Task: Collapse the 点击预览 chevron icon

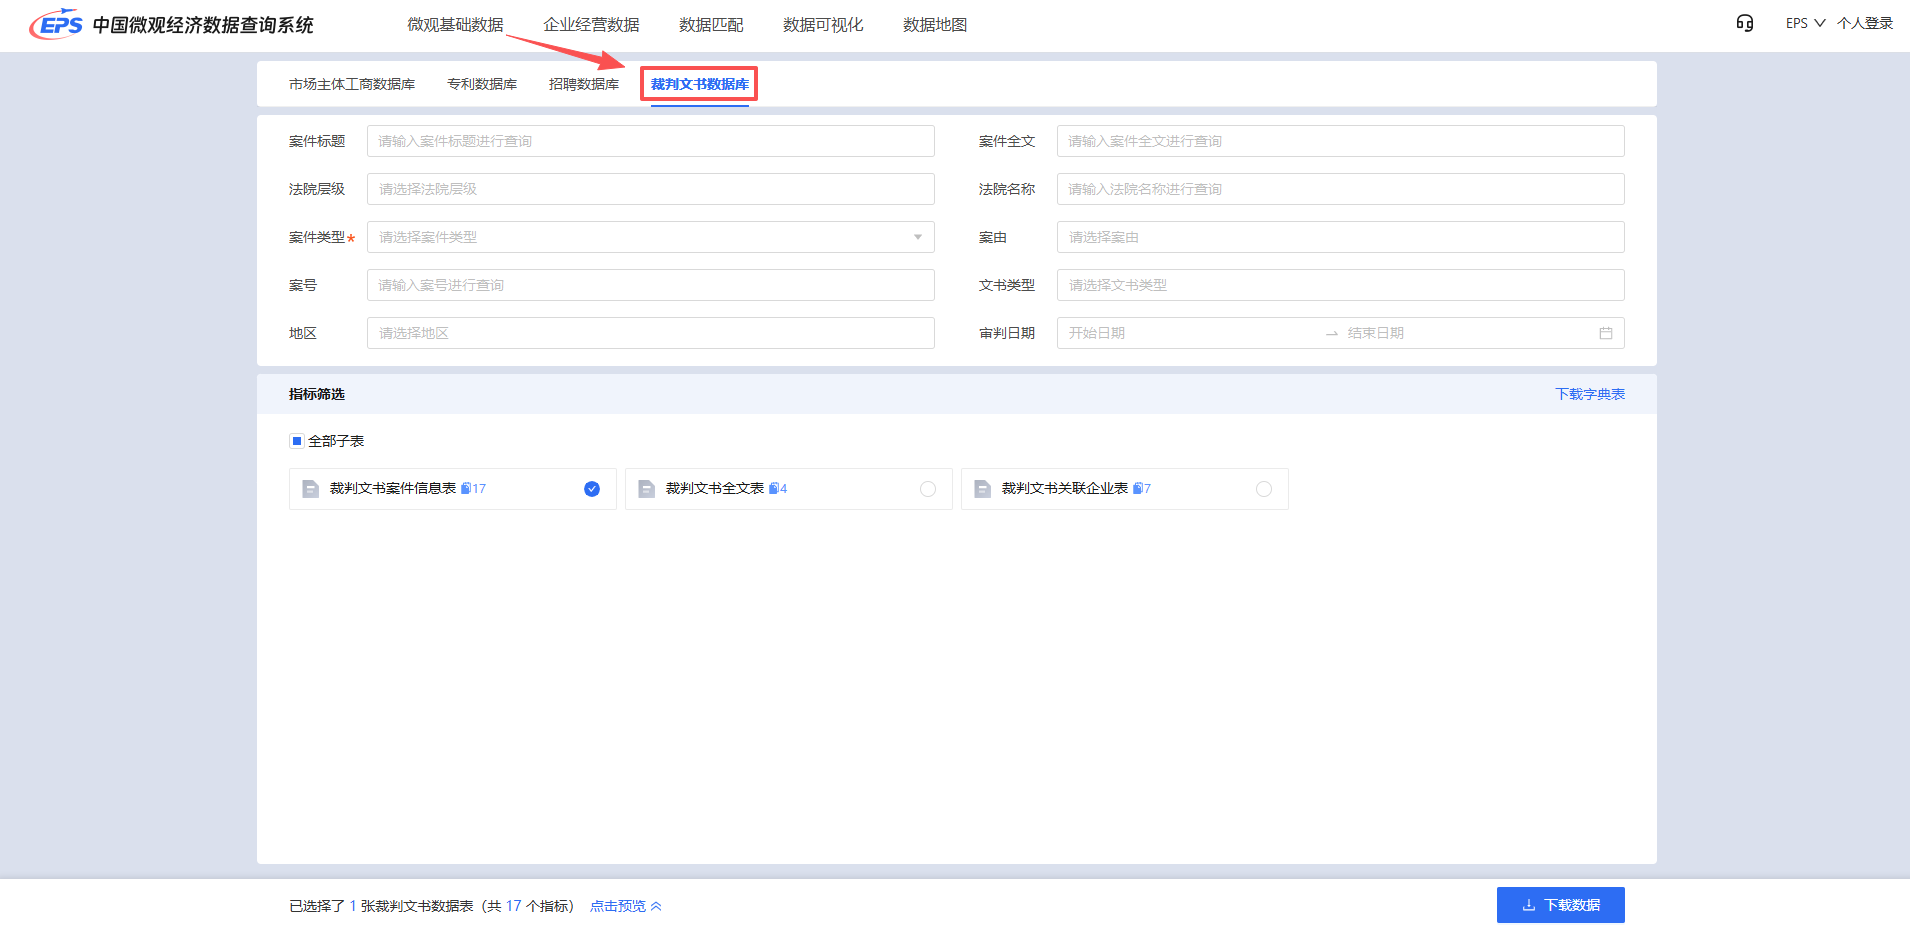Action: click(657, 905)
